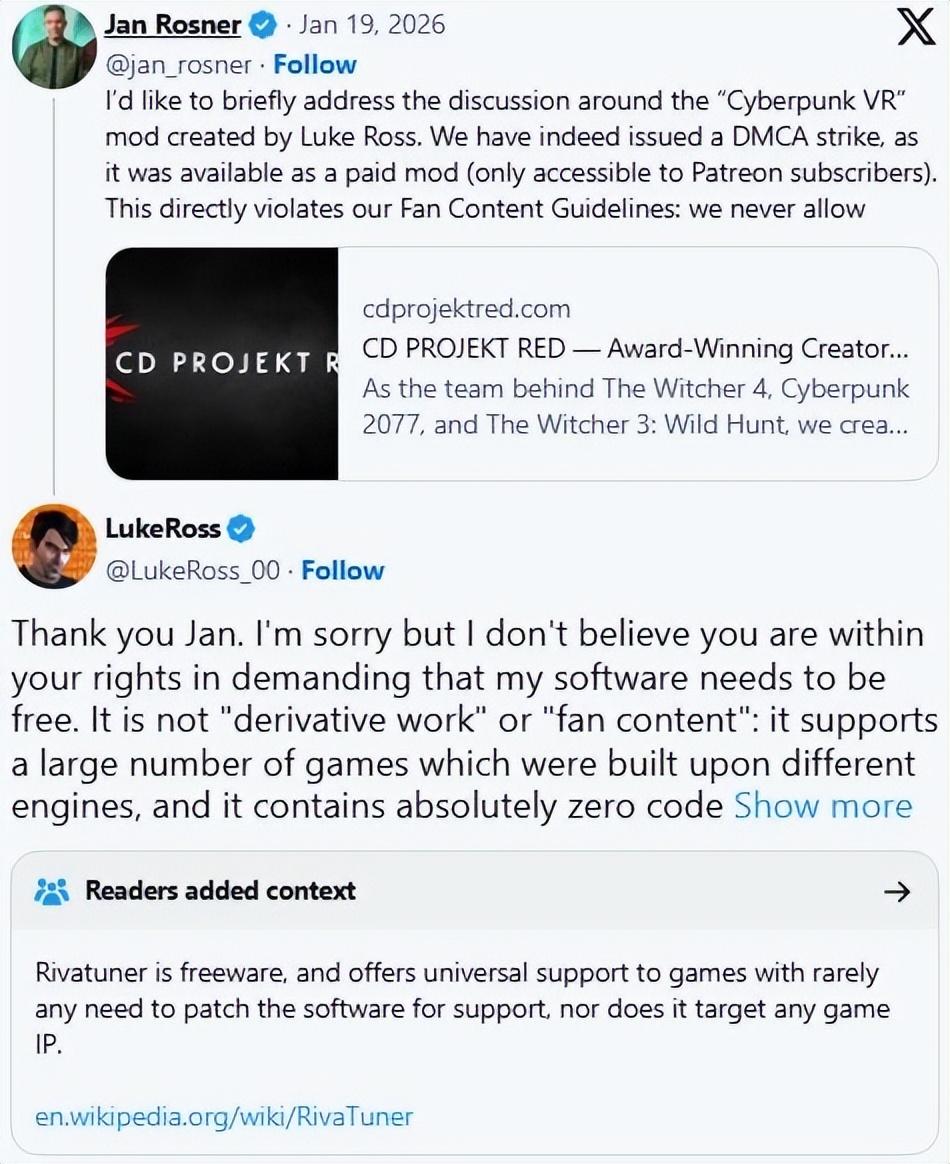Viewport: 950px width, 1164px height.
Task: Click the Readers added context heading
Action: pyautogui.click(x=220, y=891)
